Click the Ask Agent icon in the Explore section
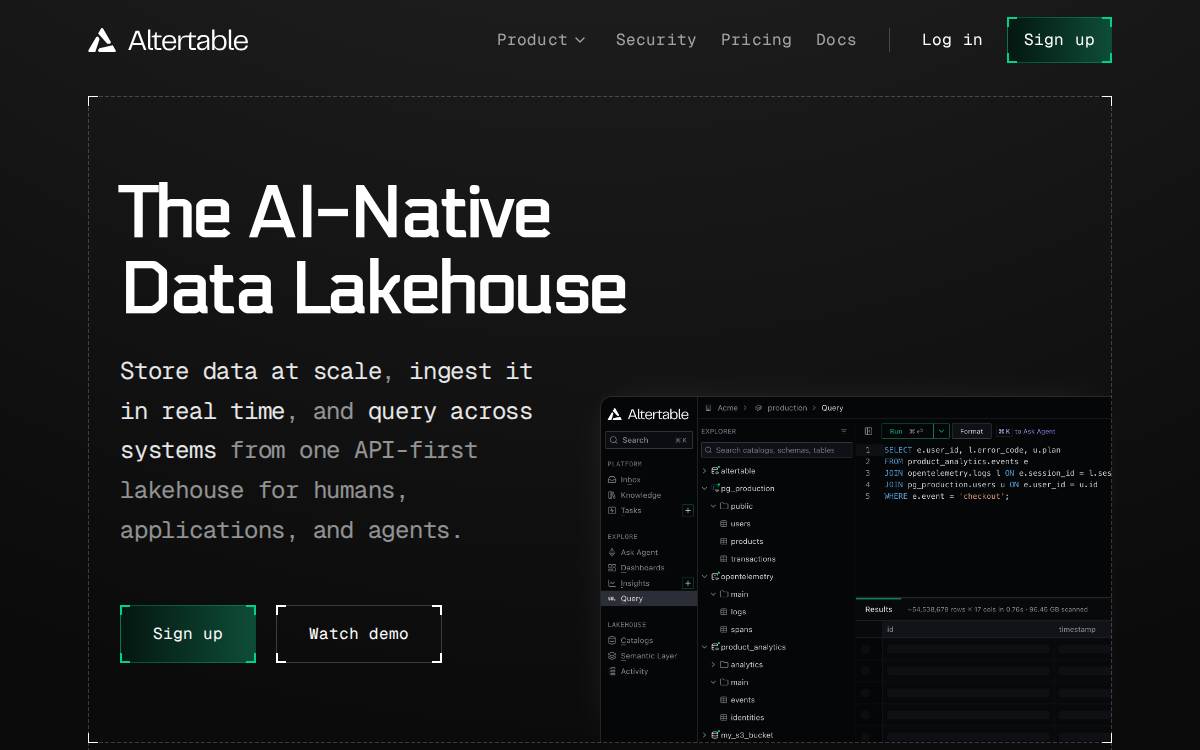 [612, 552]
